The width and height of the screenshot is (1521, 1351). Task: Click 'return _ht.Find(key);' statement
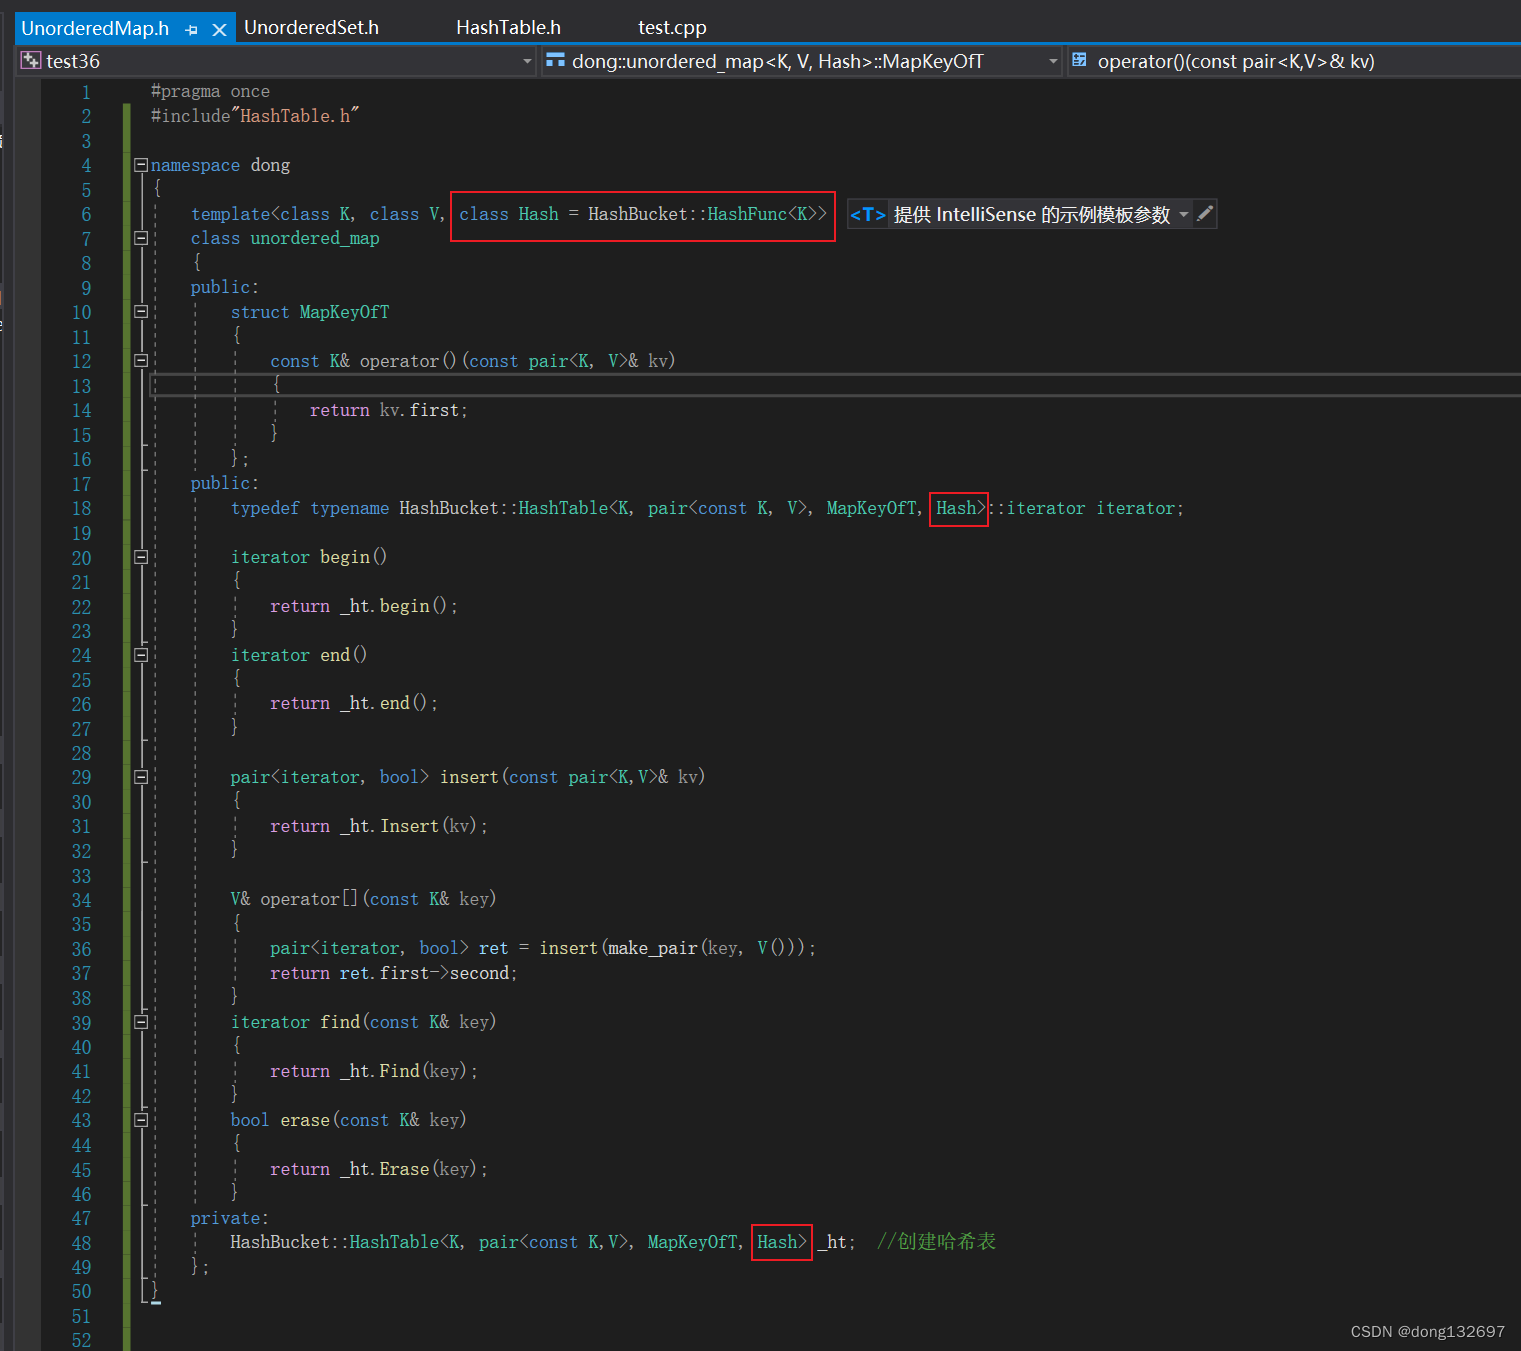click(x=374, y=1071)
